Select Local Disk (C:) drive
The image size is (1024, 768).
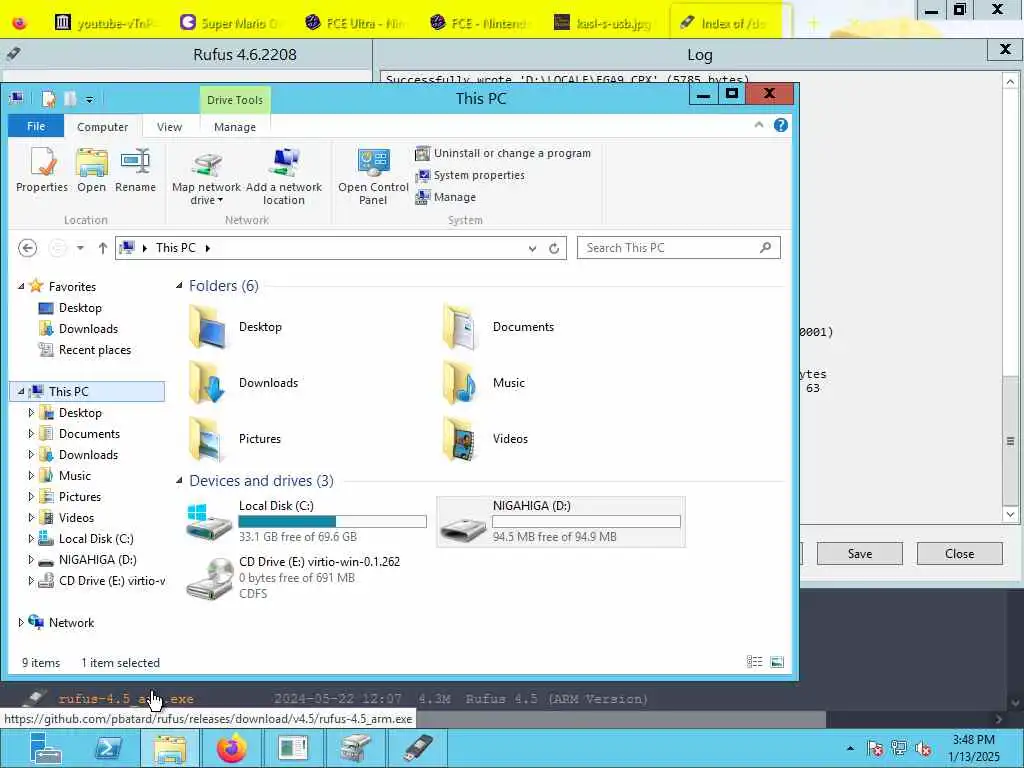(306, 521)
